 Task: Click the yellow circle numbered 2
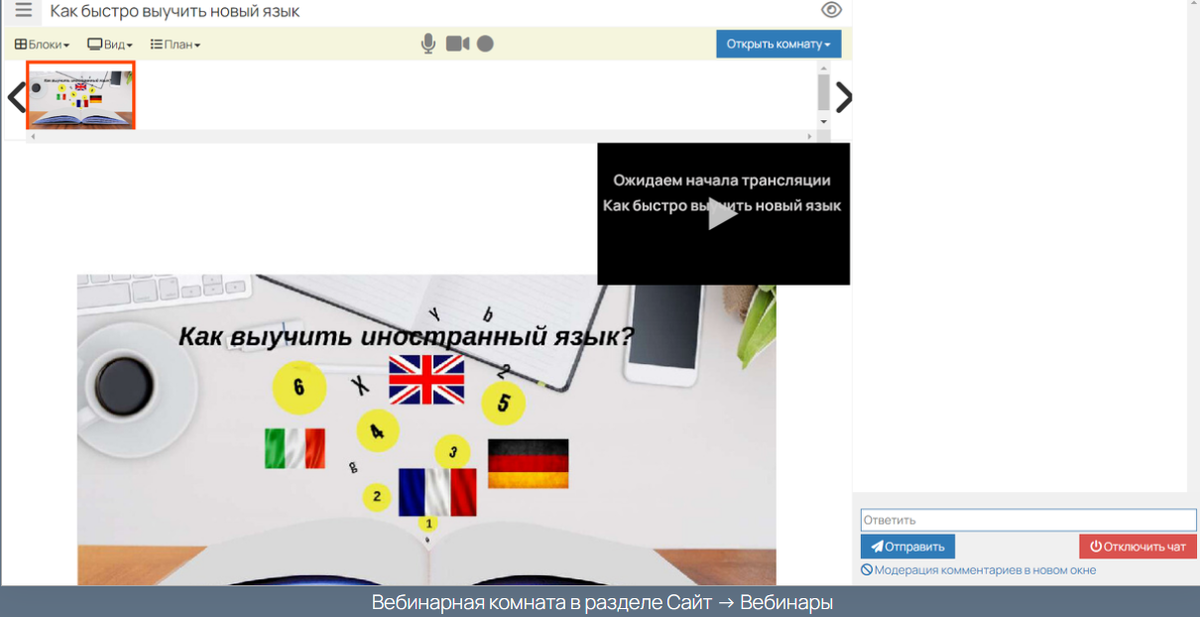tap(376, 495)
